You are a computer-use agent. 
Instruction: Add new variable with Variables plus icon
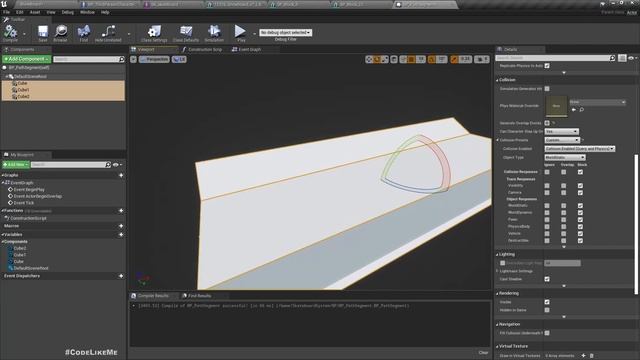[121, 235]
